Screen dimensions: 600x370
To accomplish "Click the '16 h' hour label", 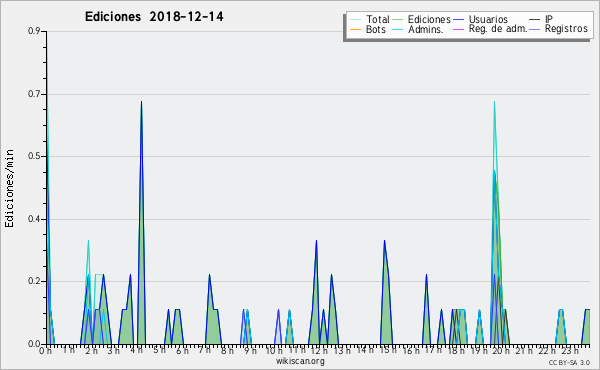I will coord(411,351).
